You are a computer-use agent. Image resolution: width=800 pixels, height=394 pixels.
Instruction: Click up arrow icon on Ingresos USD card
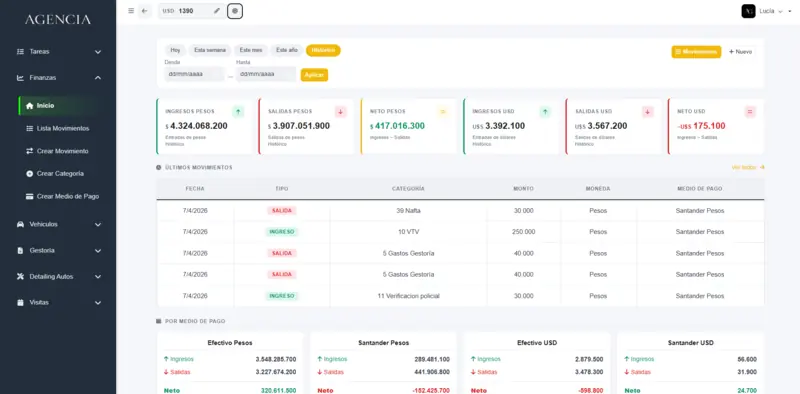tap(545, 112)
